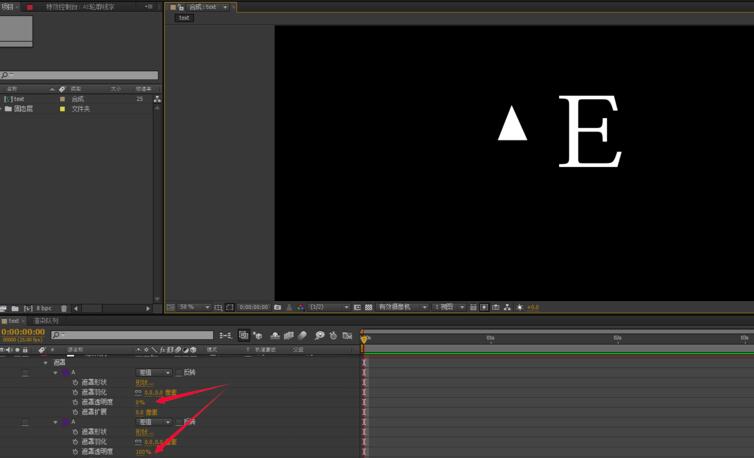Screen dimensions: 754x458
Task: Toggle the transparency grid icon
Action: pyautogui.click(x=368, y=307)
